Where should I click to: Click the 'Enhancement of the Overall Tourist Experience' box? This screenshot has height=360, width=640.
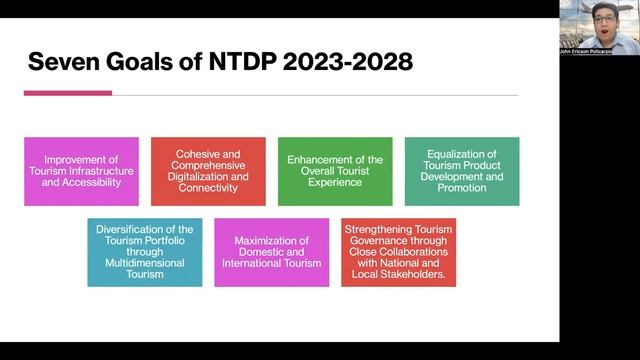coord(335,171)
